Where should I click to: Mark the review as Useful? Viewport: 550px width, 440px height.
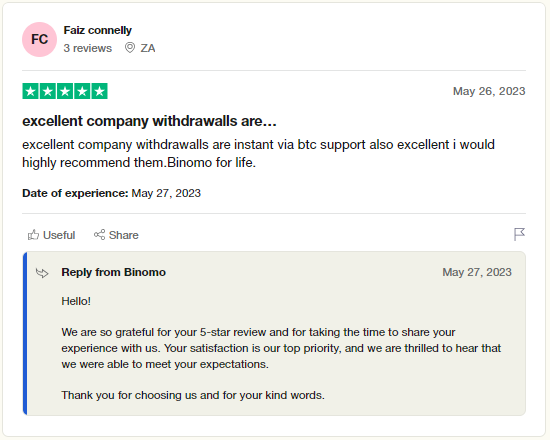pos(52,235)
